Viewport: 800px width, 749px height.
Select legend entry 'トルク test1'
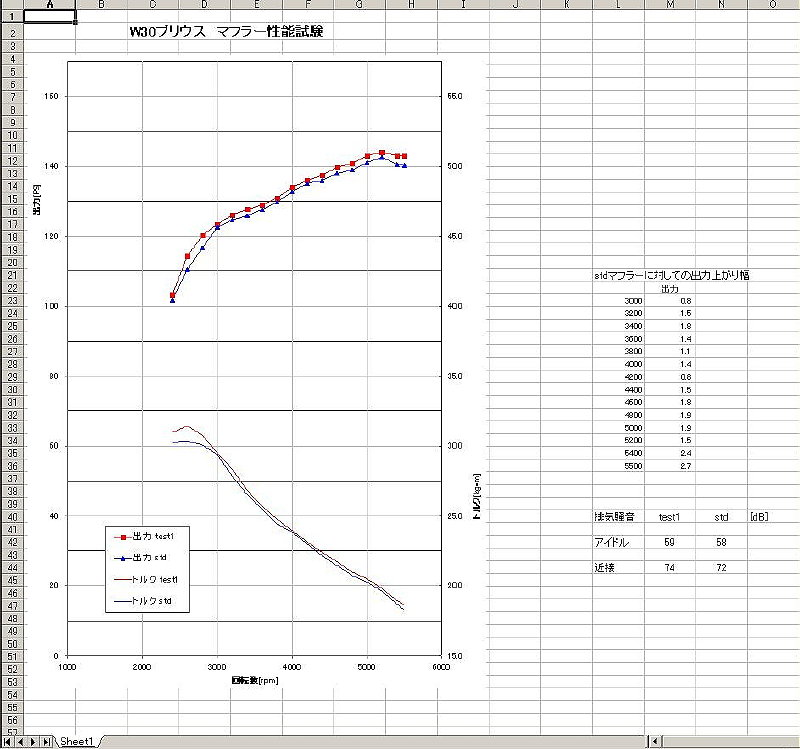146,580
